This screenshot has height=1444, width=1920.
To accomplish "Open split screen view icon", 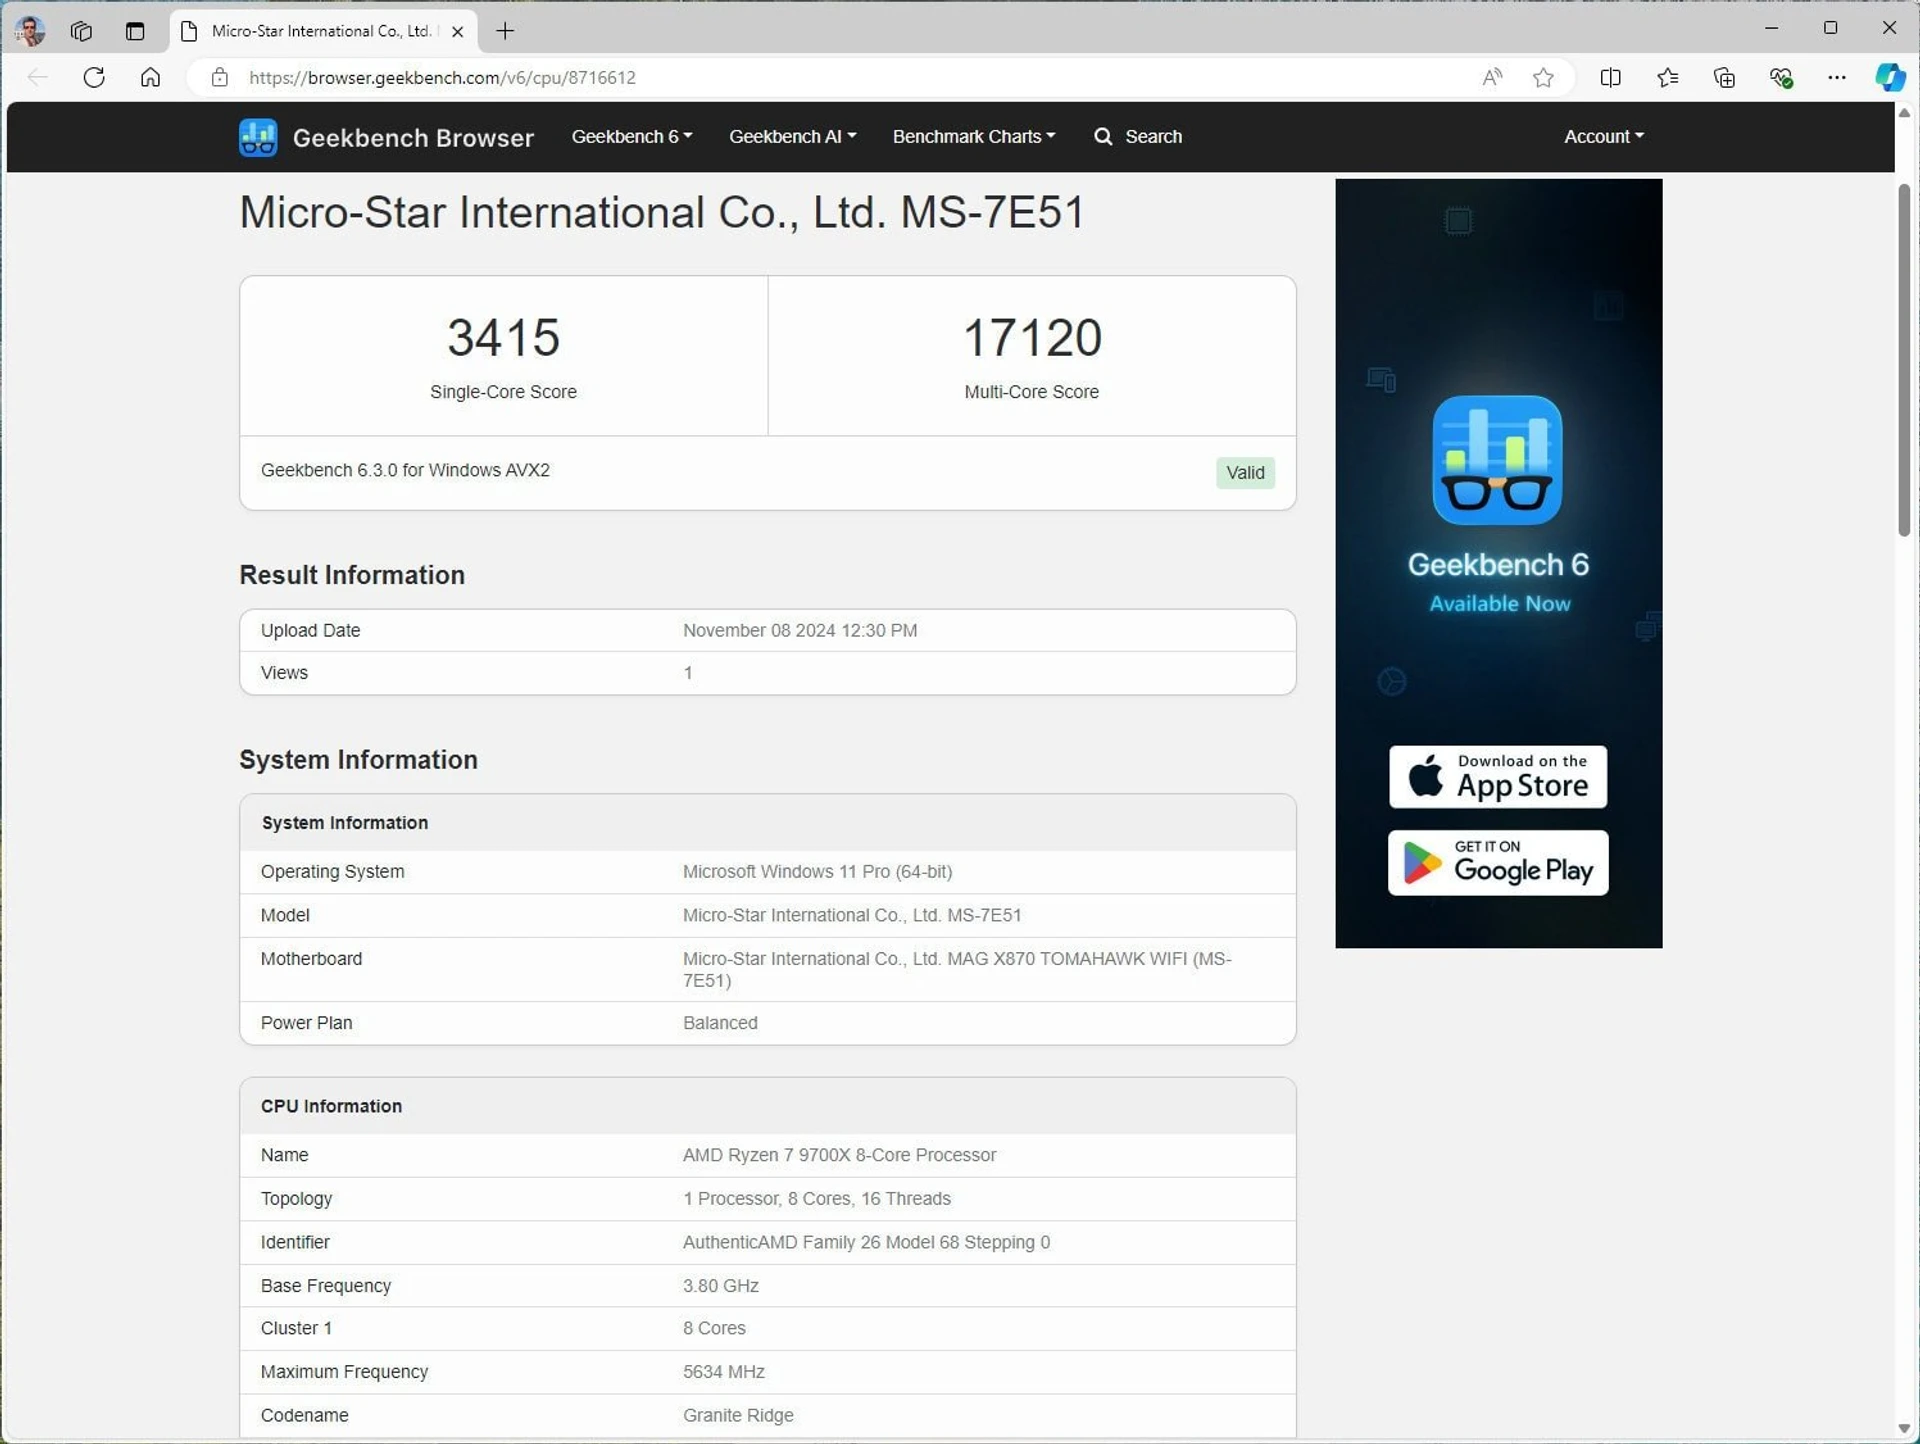I will (1610, 77).
